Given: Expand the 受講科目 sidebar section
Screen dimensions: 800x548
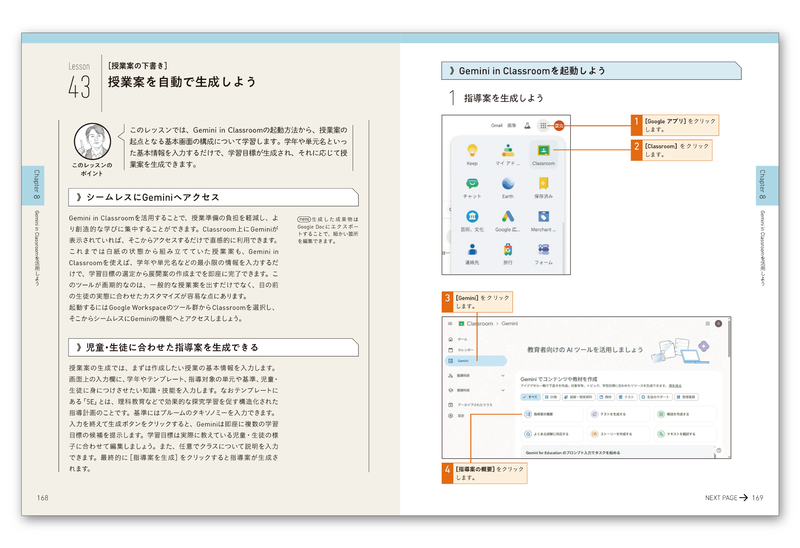Looking at the screenshot, I should (x=476, y=390).
